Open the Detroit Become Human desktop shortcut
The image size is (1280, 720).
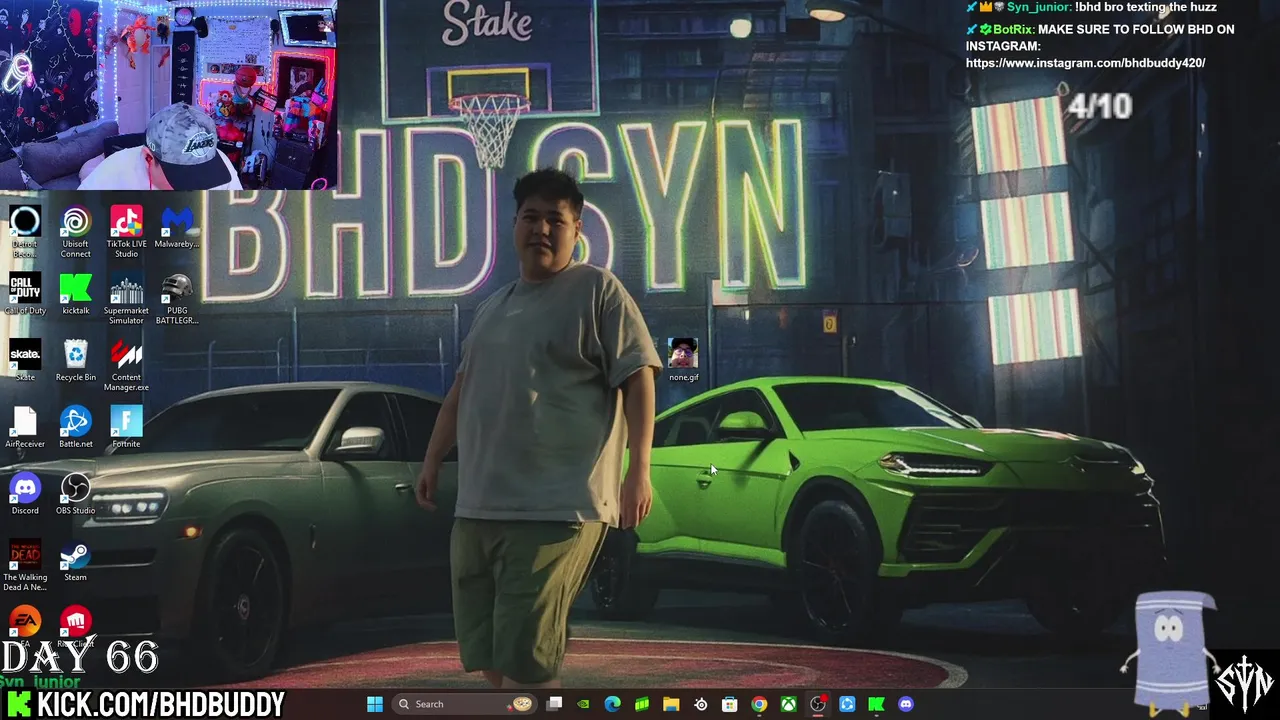[25, 229]
